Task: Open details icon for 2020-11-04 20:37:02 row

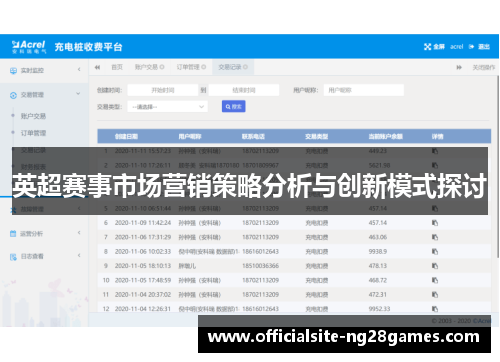Action: tap(435, 294)
